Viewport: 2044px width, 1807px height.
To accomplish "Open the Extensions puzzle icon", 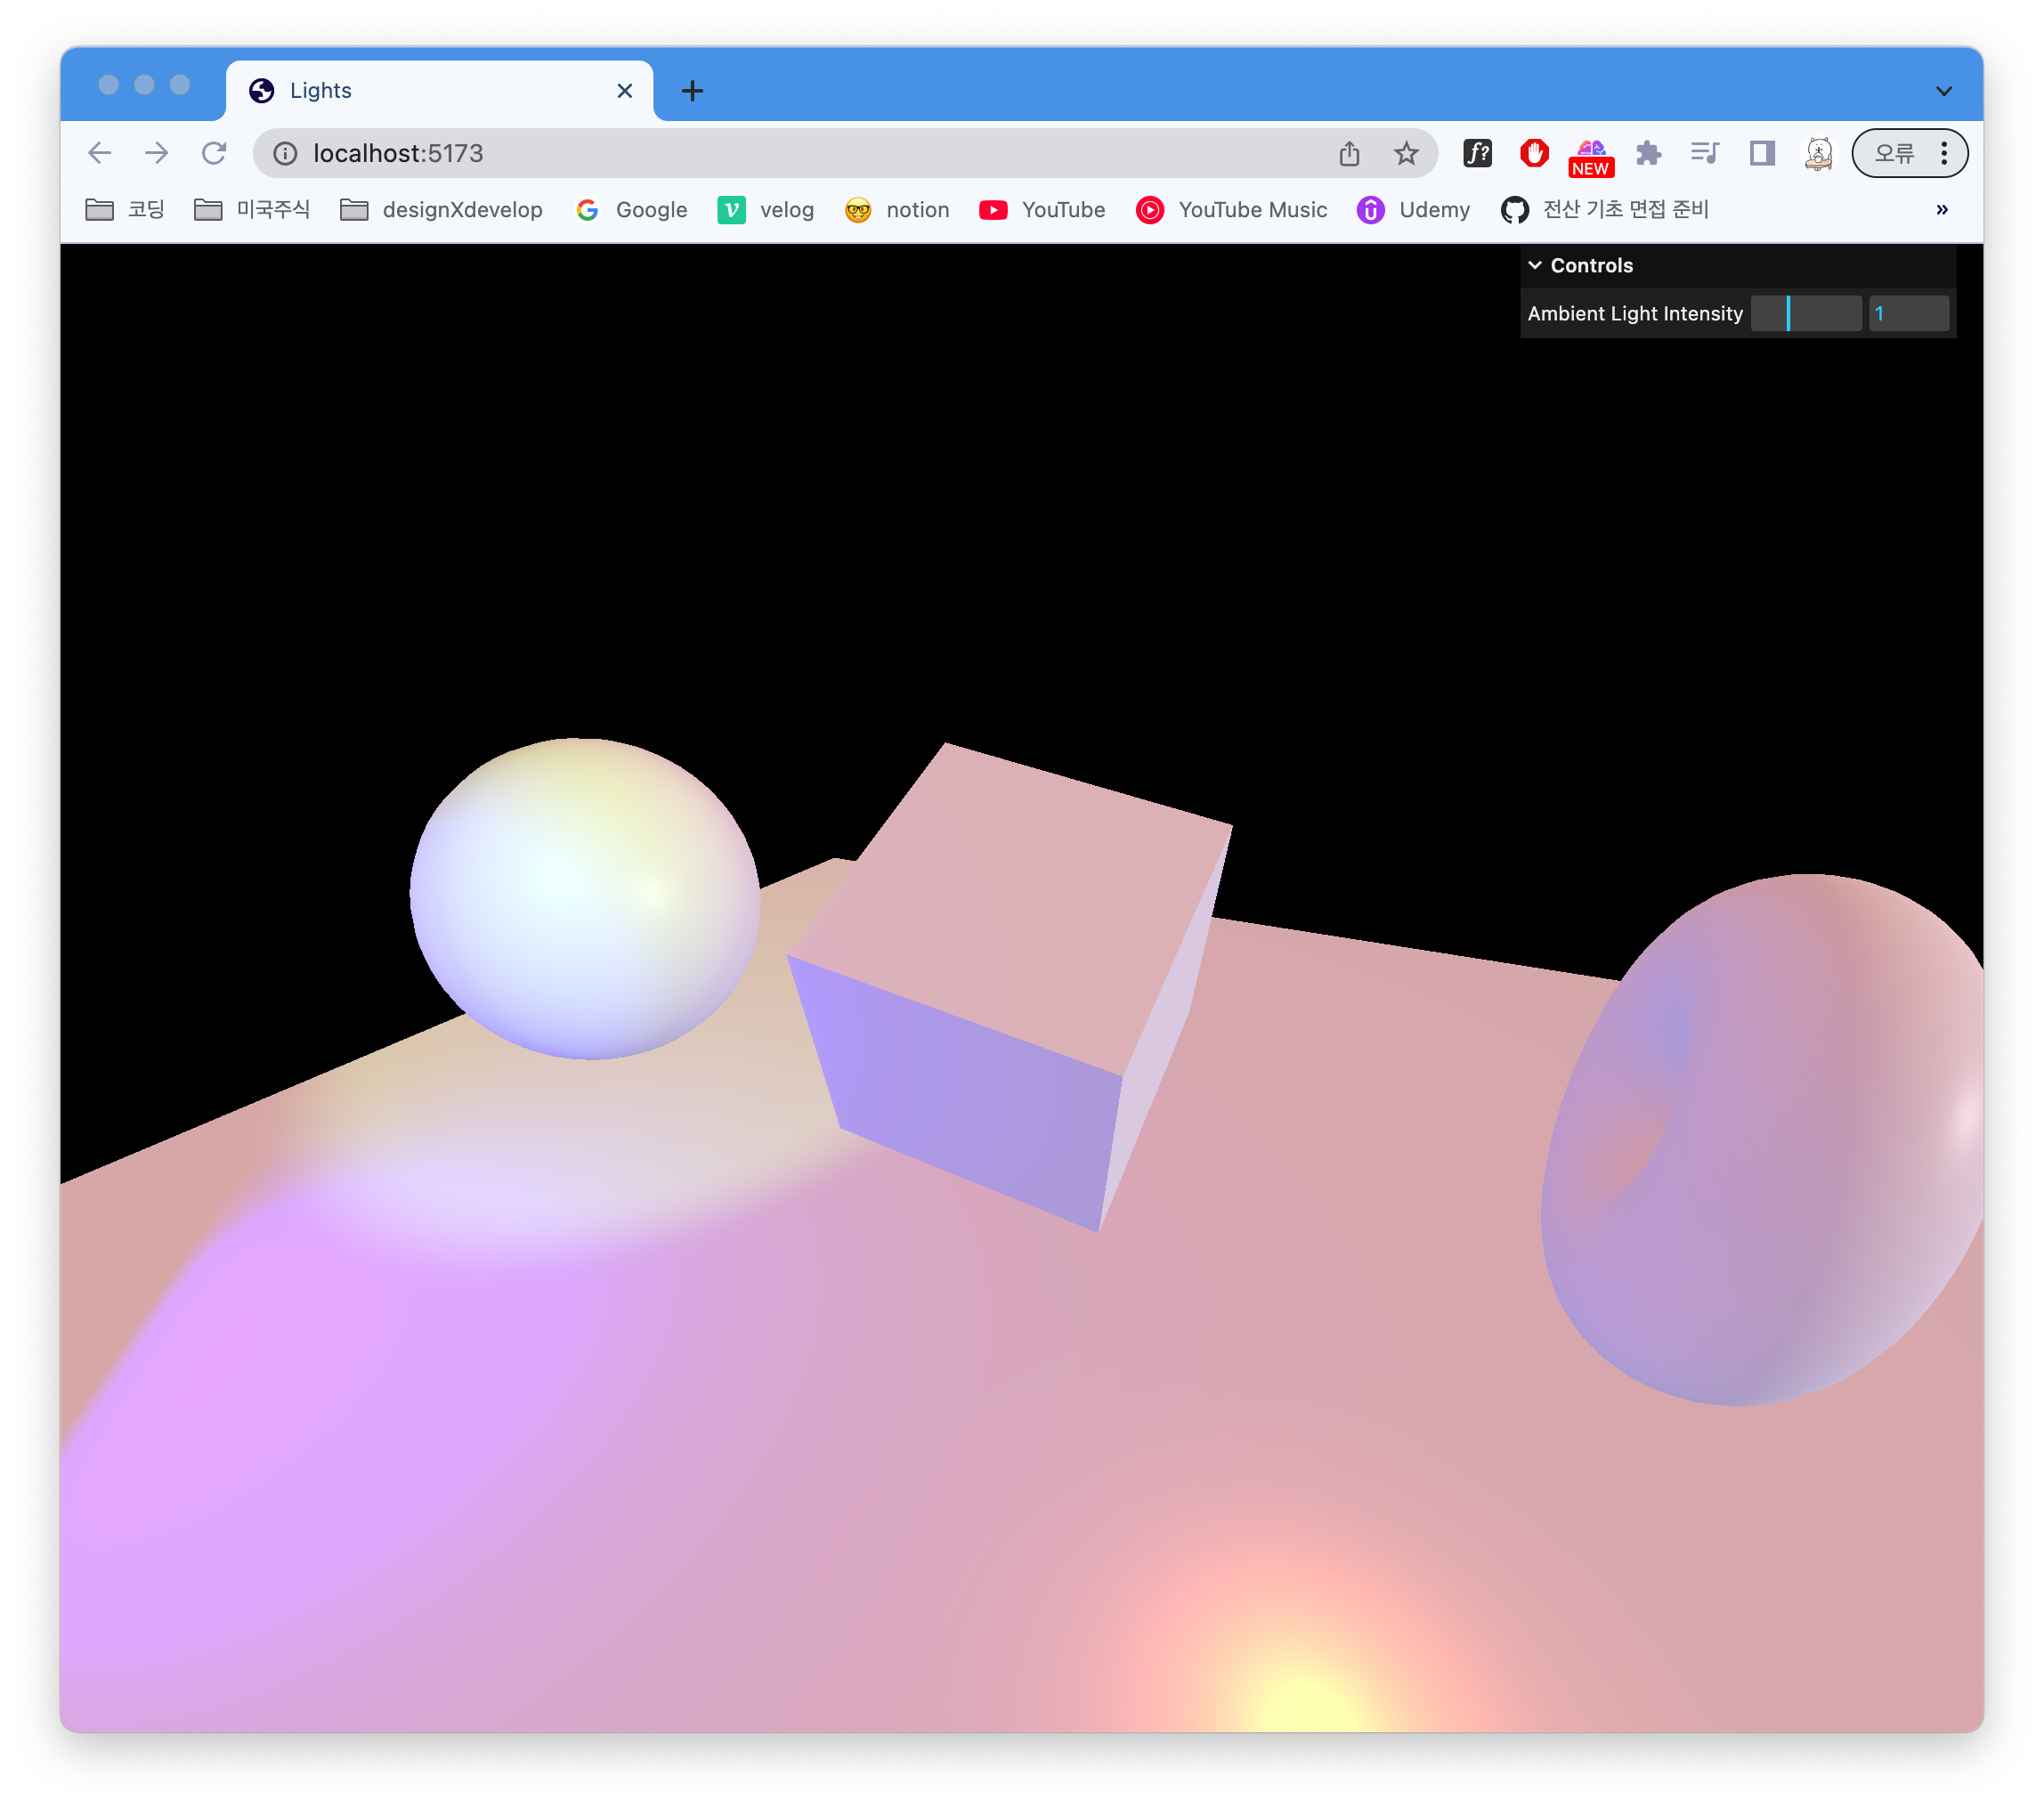I will [x=1648, y=153].
